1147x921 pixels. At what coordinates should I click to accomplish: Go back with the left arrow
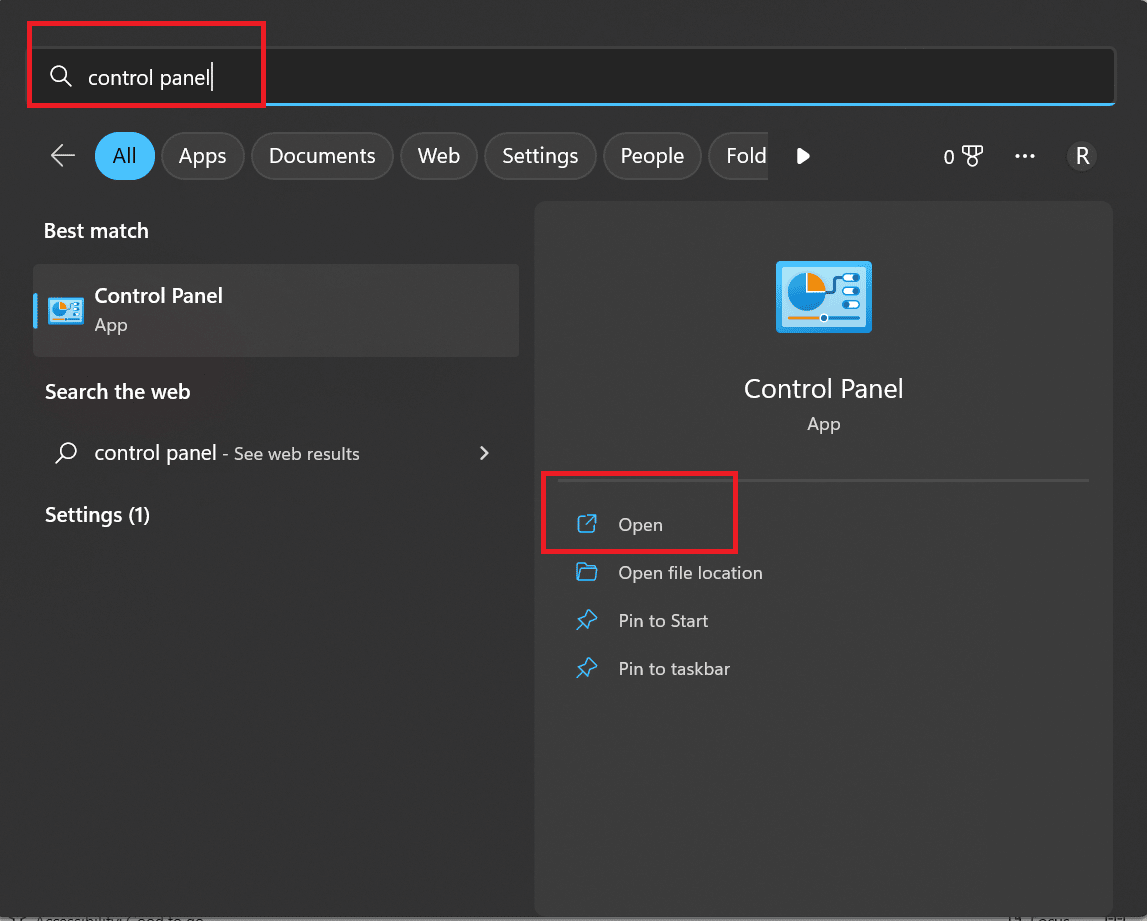(x=63, y=155)
